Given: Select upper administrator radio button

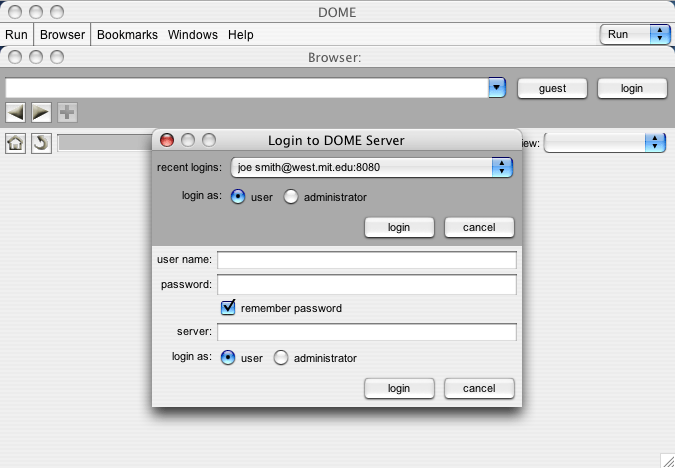Looking at the screenshot, I should [x=291, y=197].
